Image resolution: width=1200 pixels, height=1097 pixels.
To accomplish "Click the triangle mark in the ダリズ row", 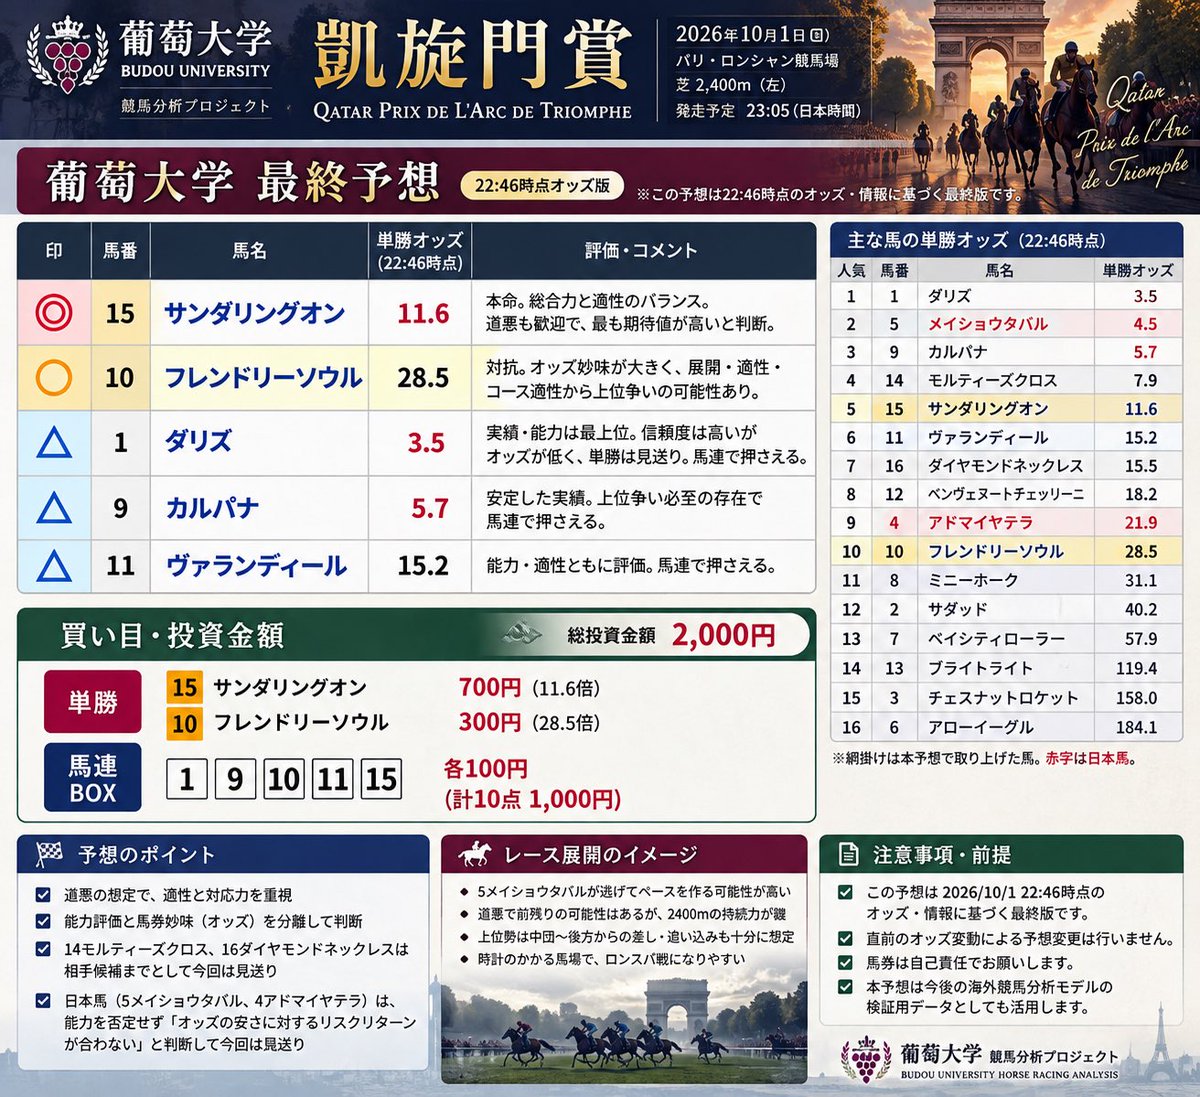I will (54, 442).
